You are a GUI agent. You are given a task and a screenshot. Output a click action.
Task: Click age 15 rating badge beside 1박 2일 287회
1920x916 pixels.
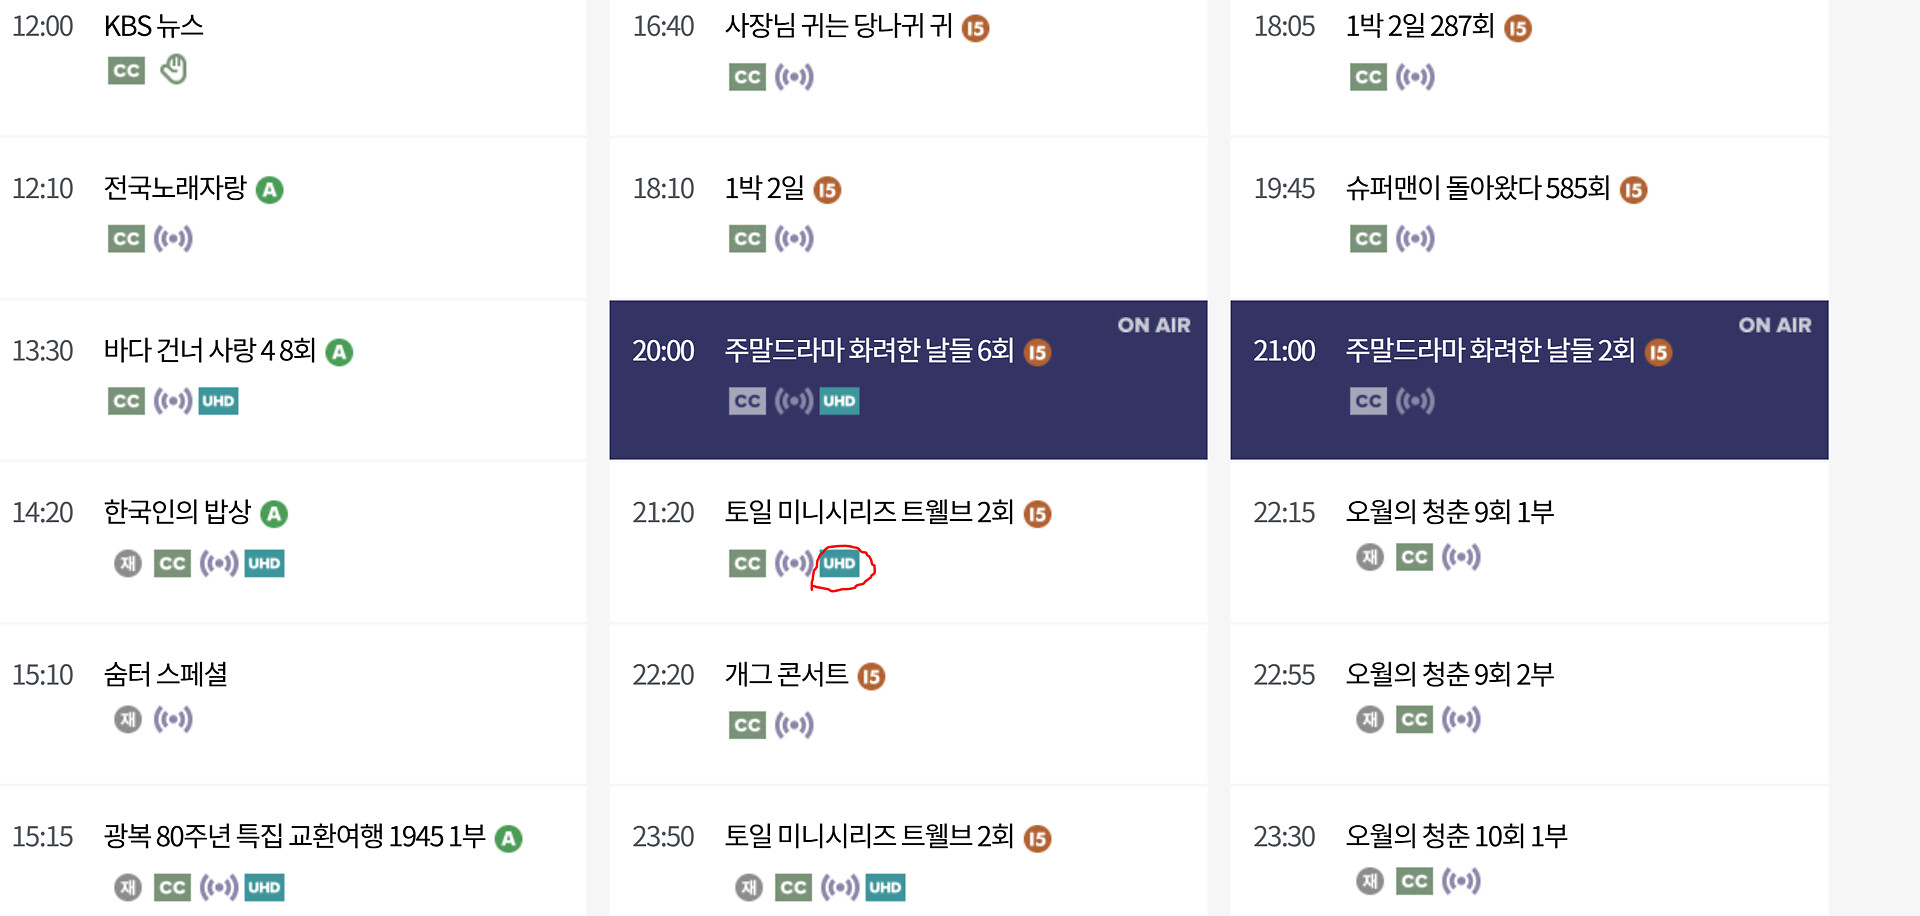[x=1517, y=28]
